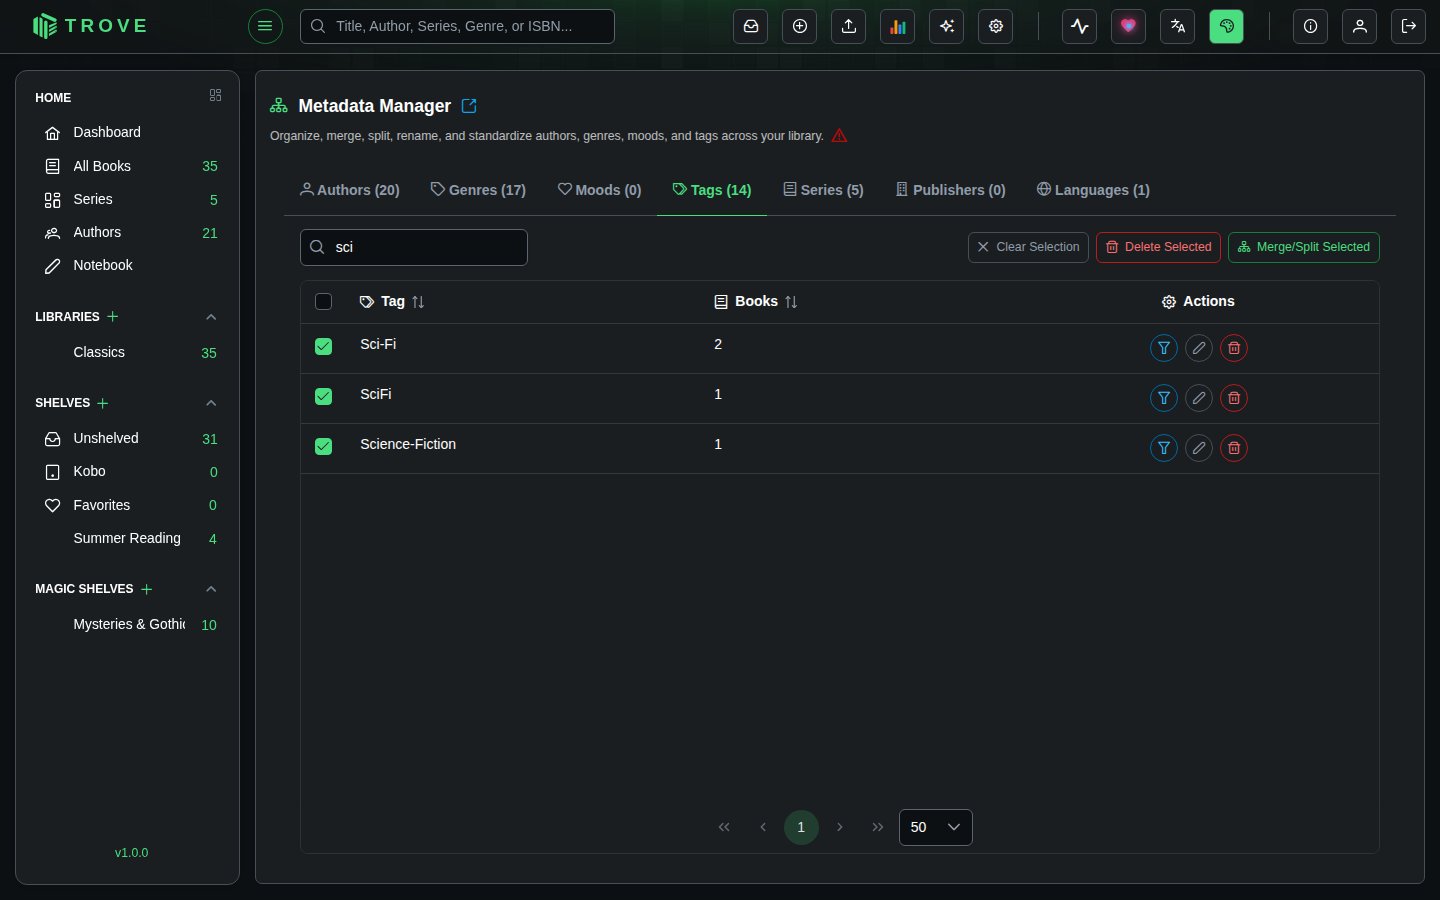Viewport: 1440px width, 900px height.
Task: Click the logout icon at top right
Action: (x=1409, y=26)
